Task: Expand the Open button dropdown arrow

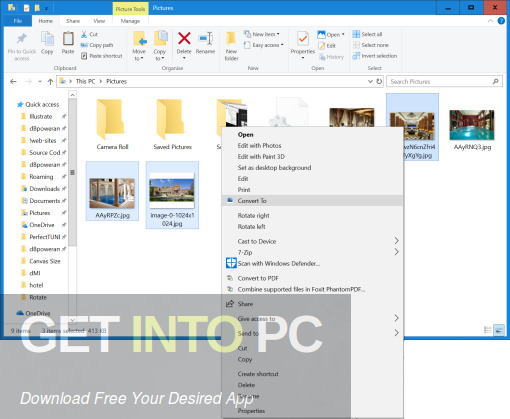Action: coord(343,34)
